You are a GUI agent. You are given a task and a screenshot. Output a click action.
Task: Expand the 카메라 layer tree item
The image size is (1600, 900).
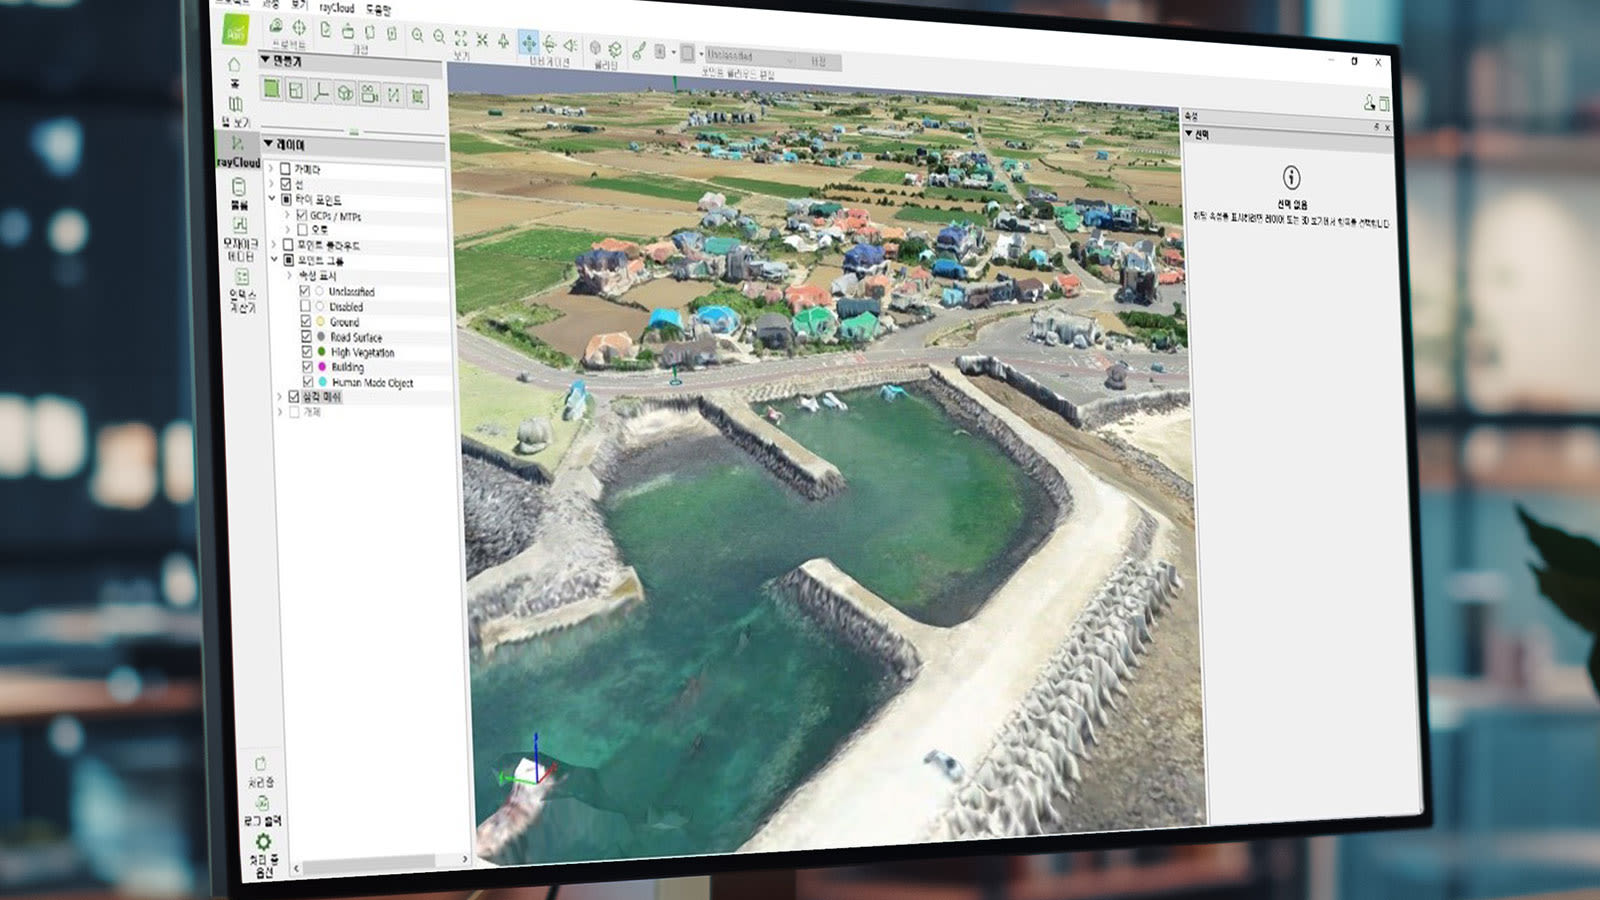(x=271, y=170)
